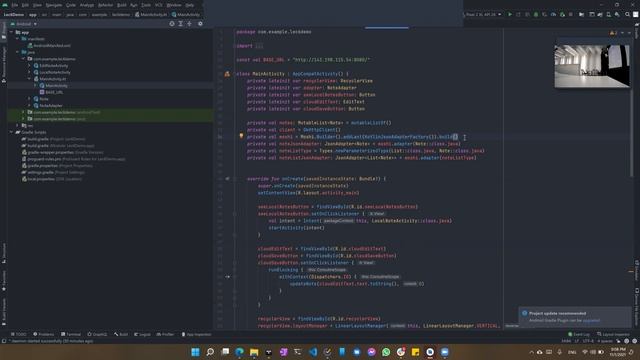Screen dimensions: 640x360
Task: Expand the EditNoteActivity node
Action: (x=29, y=66)
